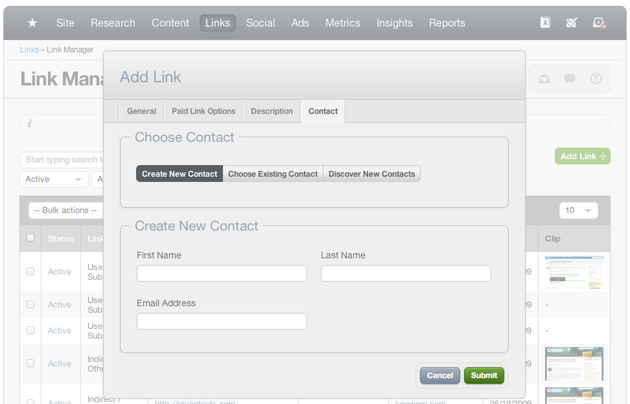Click Active status in second row
Screen dimensions: 630x404
[x=59, y=305]
